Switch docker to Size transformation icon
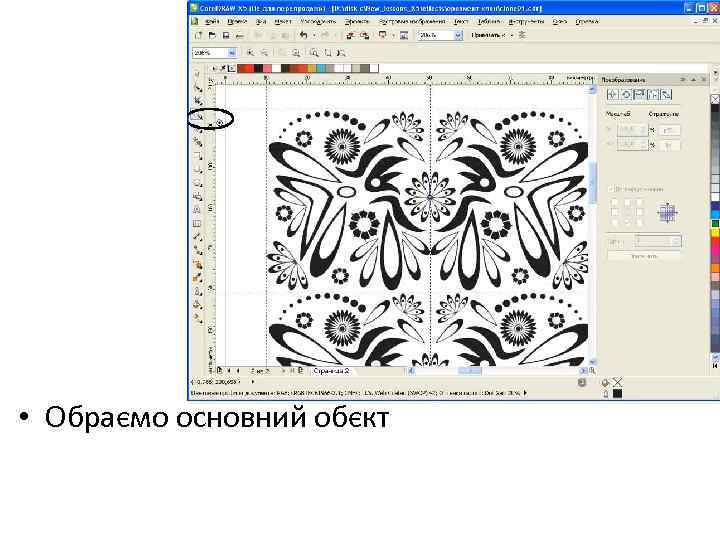The height and width of the screenshot is (540, 720). (x=652, y=95)
